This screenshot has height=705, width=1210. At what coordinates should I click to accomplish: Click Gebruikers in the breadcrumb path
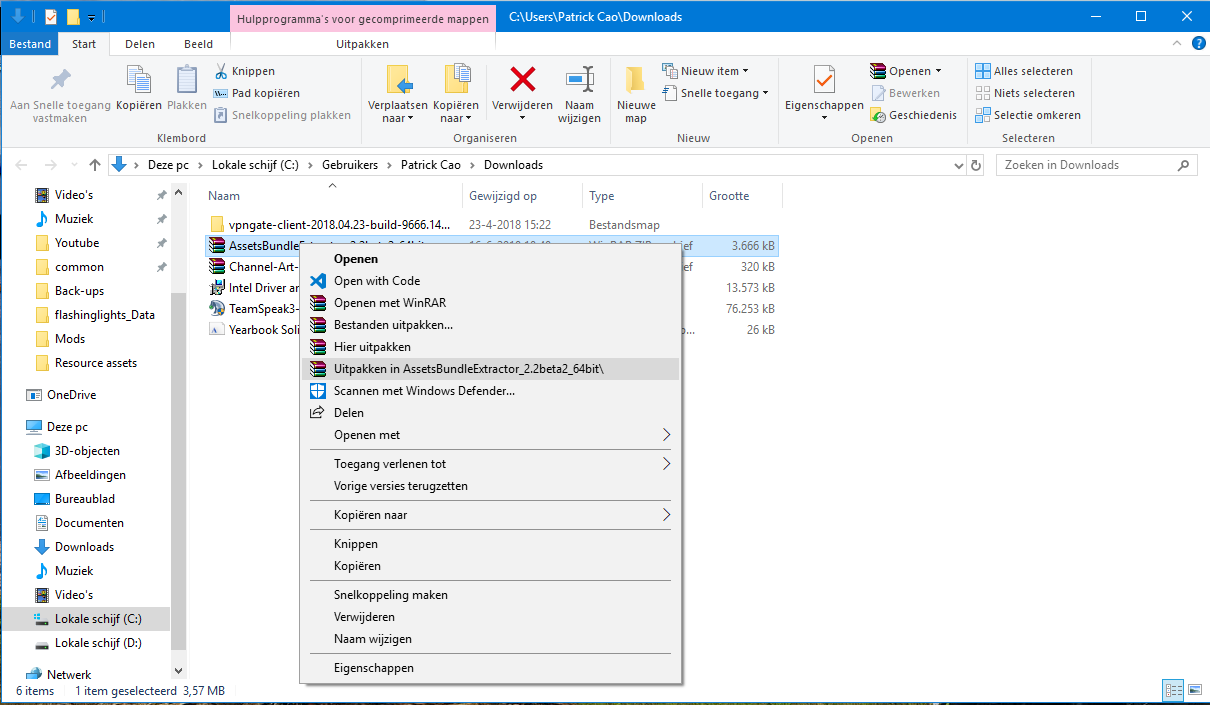point(350,165)
